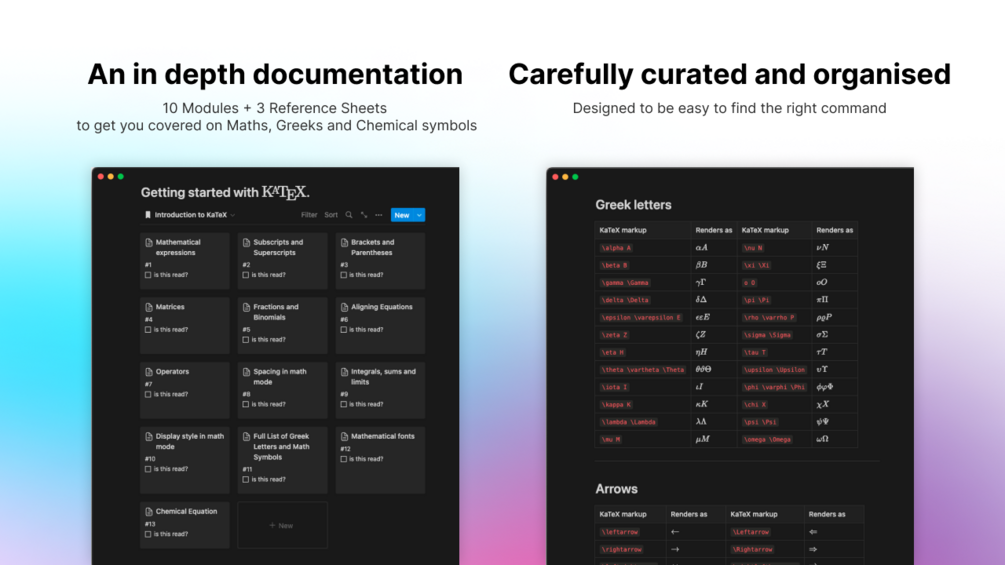Viewport: 1005px width, 565px height.
Task: Click the page icon of Mathematical expressions card
Action: pos(149,243)
